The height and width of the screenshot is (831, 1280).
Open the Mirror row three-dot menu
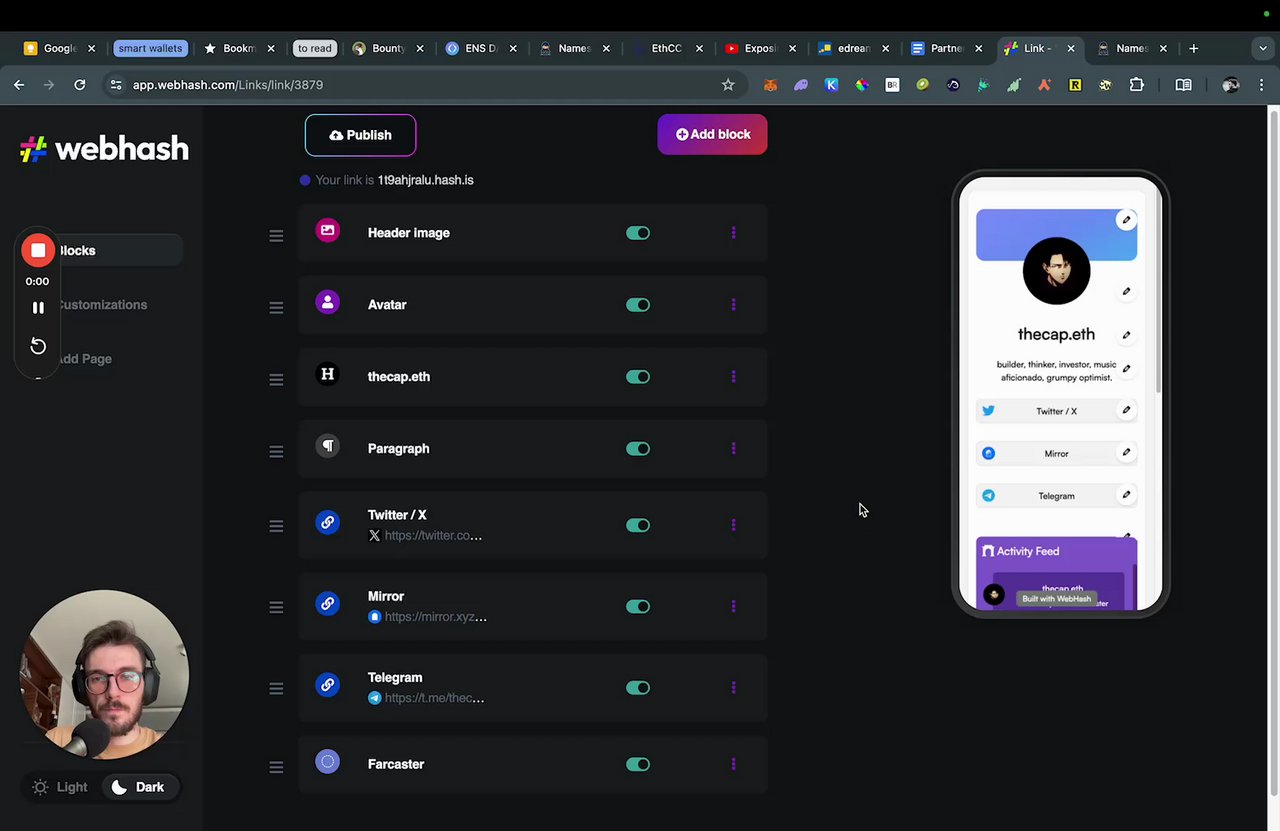coord(733,606)
